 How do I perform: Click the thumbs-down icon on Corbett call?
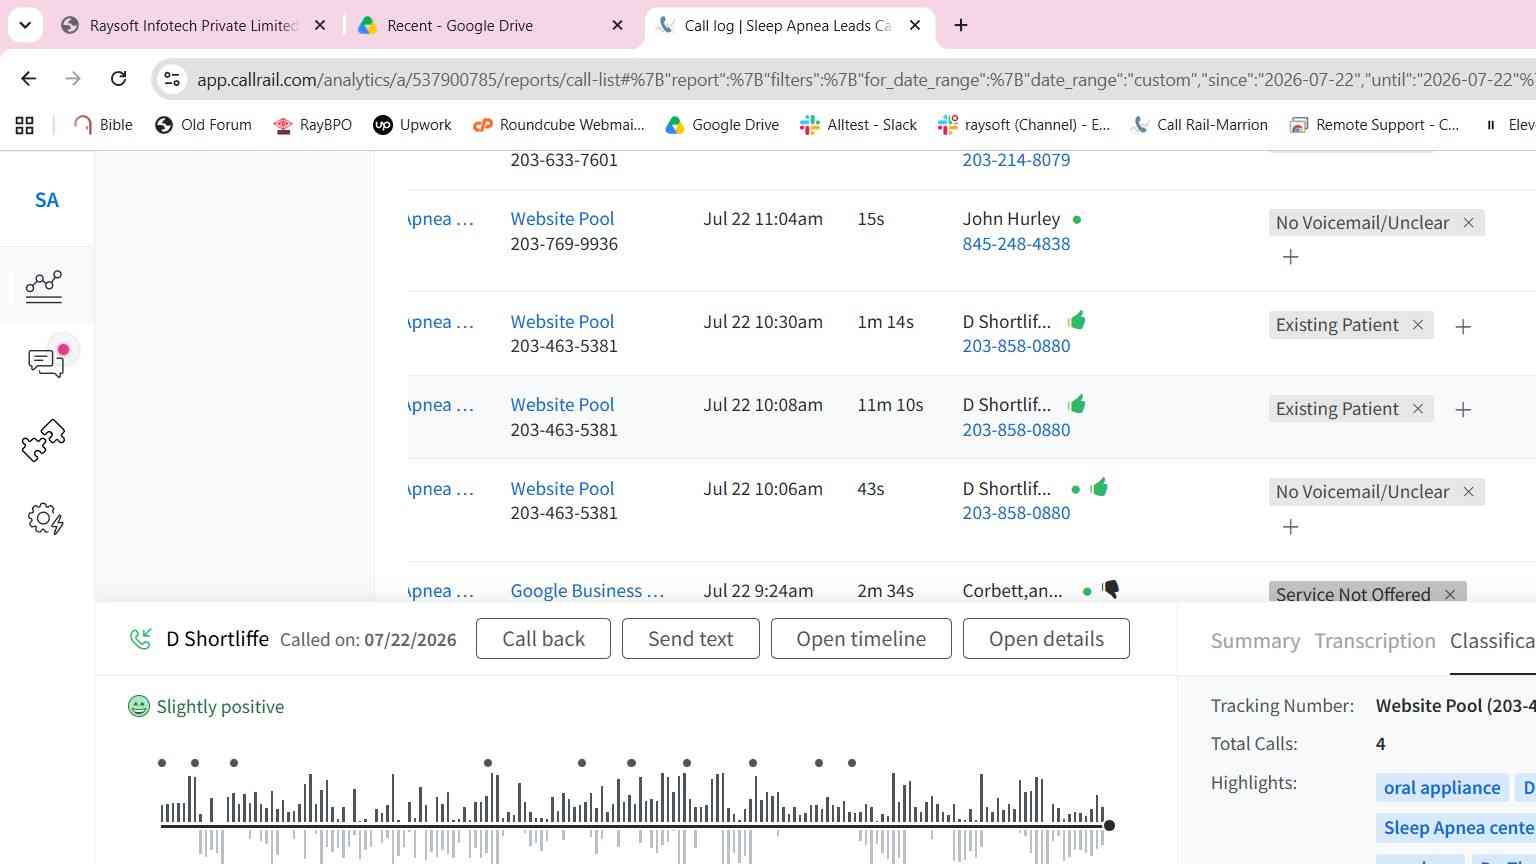[1110, 590]
